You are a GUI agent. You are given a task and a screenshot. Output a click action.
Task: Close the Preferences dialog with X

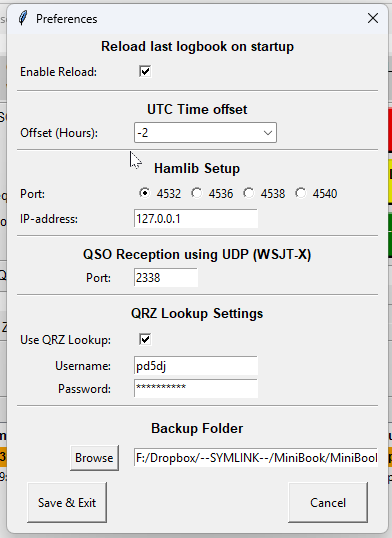click(x=373, y=18)
